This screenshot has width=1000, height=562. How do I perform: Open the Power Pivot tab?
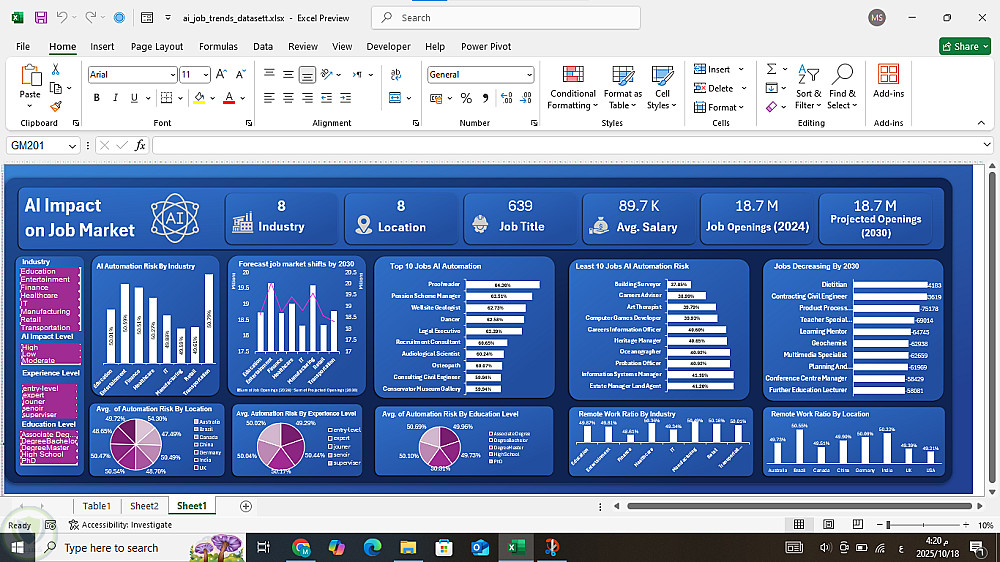click(486, 47)
